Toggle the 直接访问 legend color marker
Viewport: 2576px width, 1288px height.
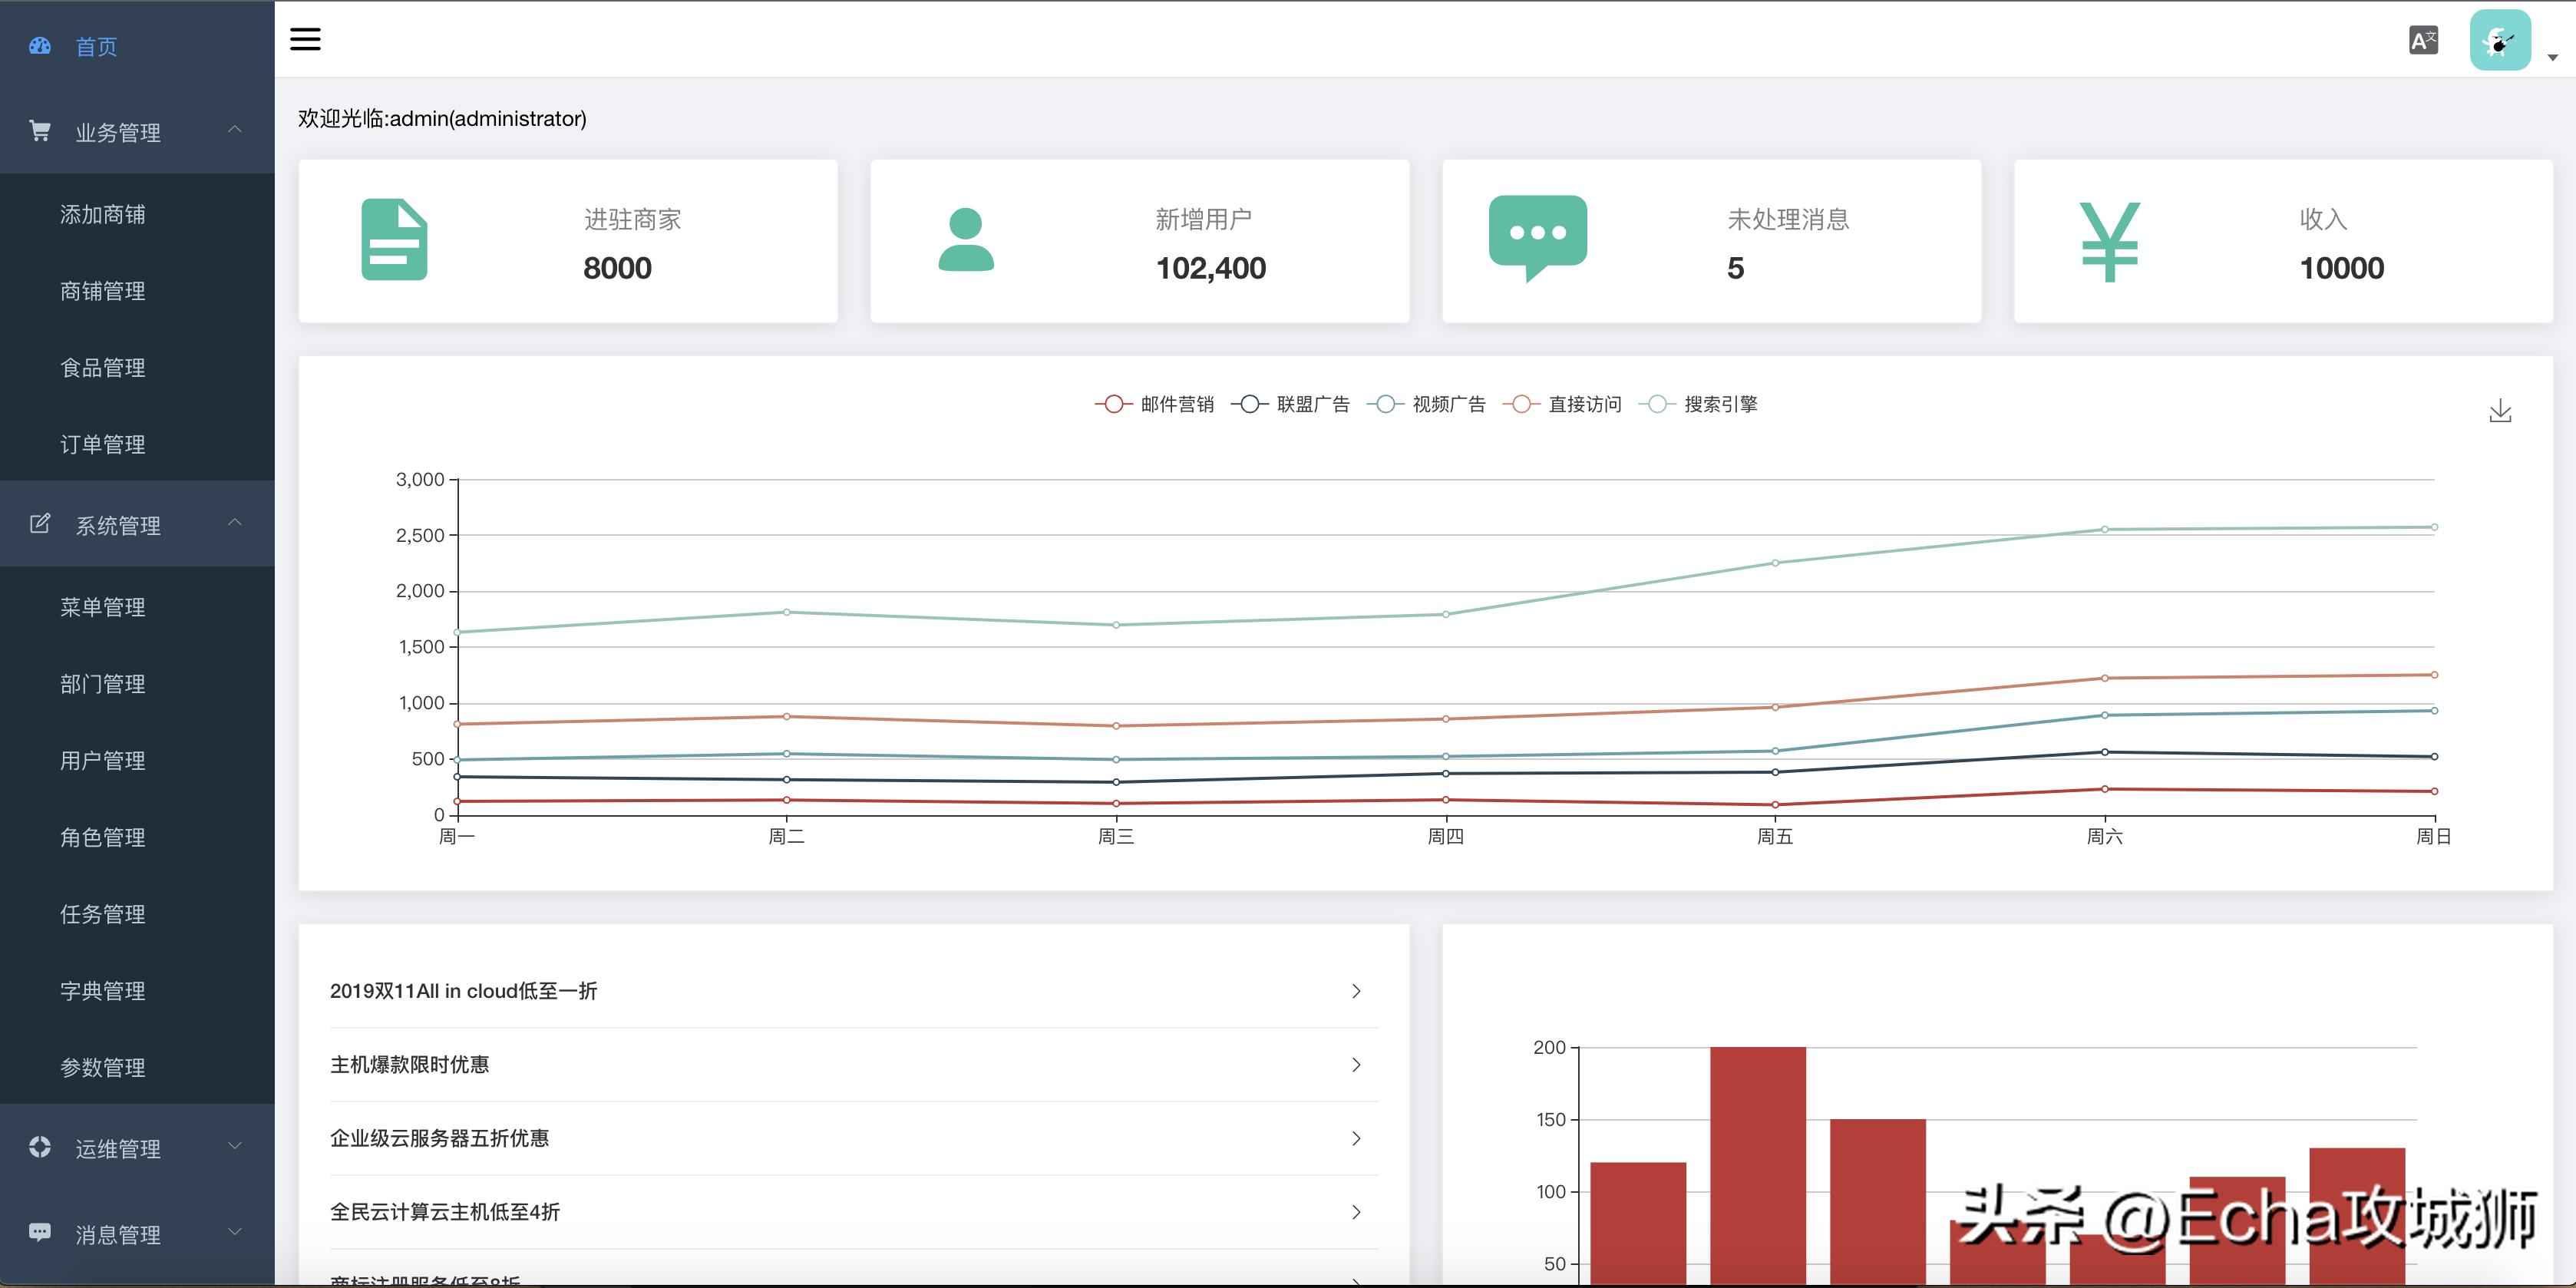[x=1521, y=404]
